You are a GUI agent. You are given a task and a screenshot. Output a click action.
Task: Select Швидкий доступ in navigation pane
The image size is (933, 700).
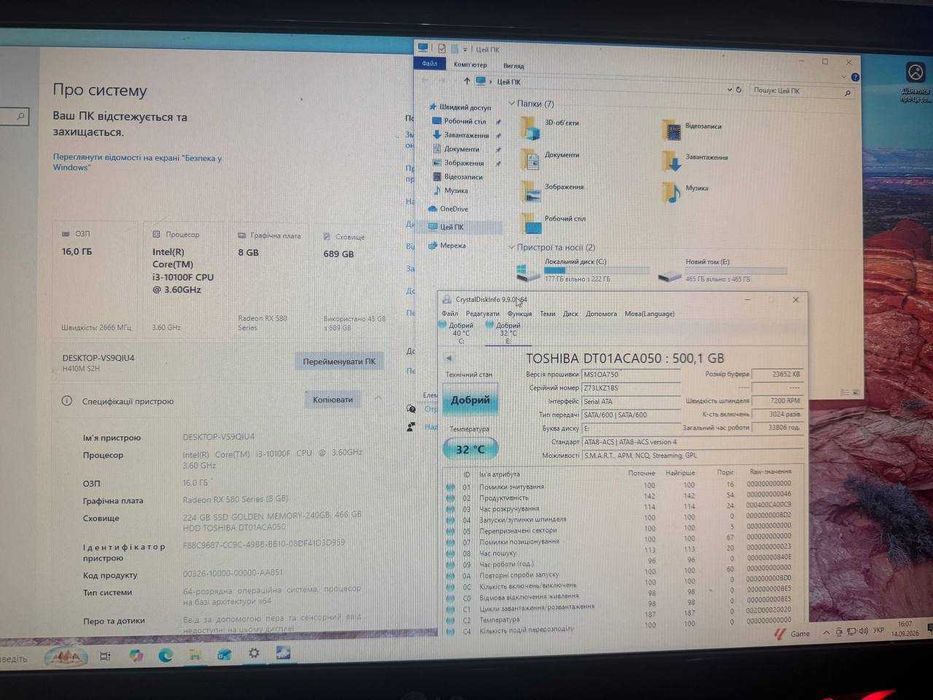pos(461,107)
